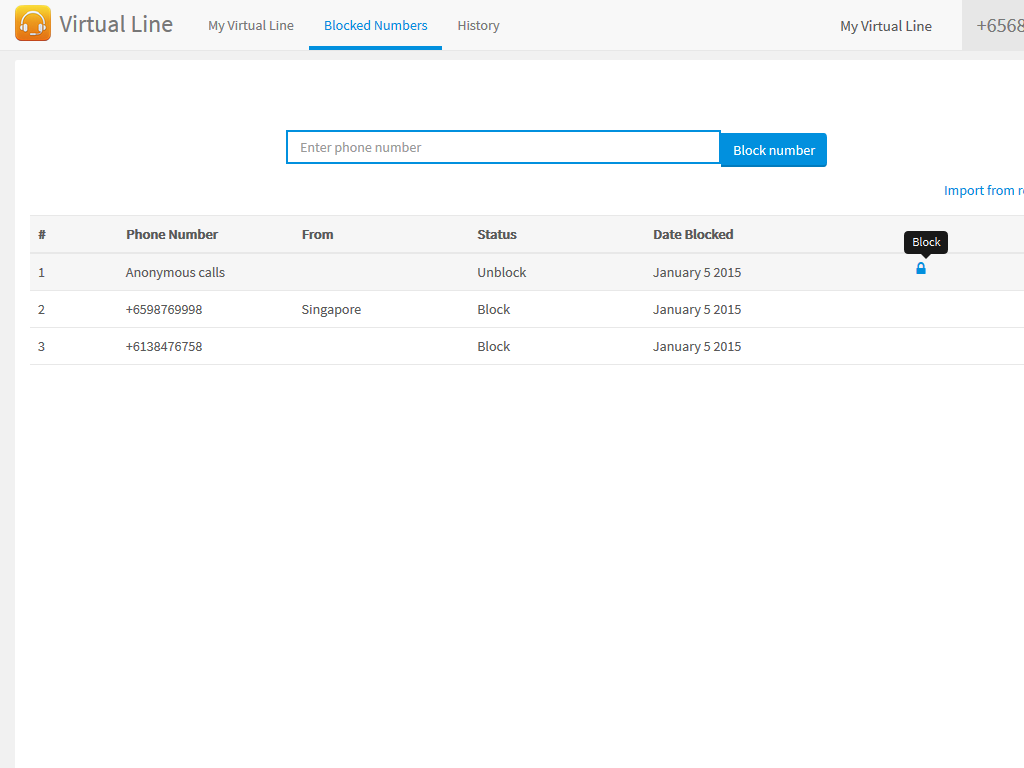Click the Status column header

pyautogui.click(x=497, y=234)
